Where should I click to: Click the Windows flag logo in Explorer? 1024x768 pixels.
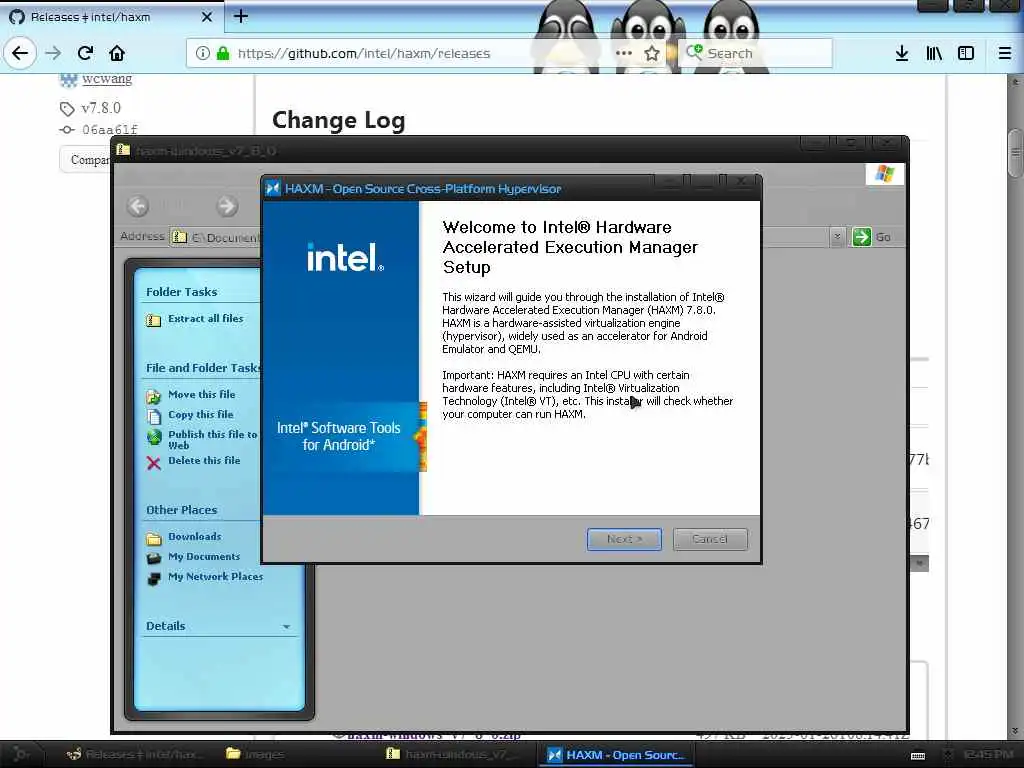(x=885, y=174)
